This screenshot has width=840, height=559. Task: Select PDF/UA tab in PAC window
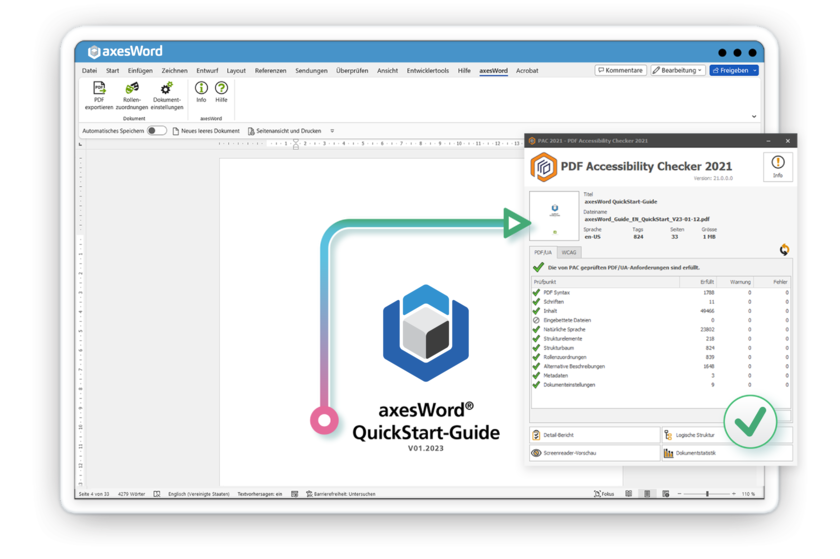(543, 252)
